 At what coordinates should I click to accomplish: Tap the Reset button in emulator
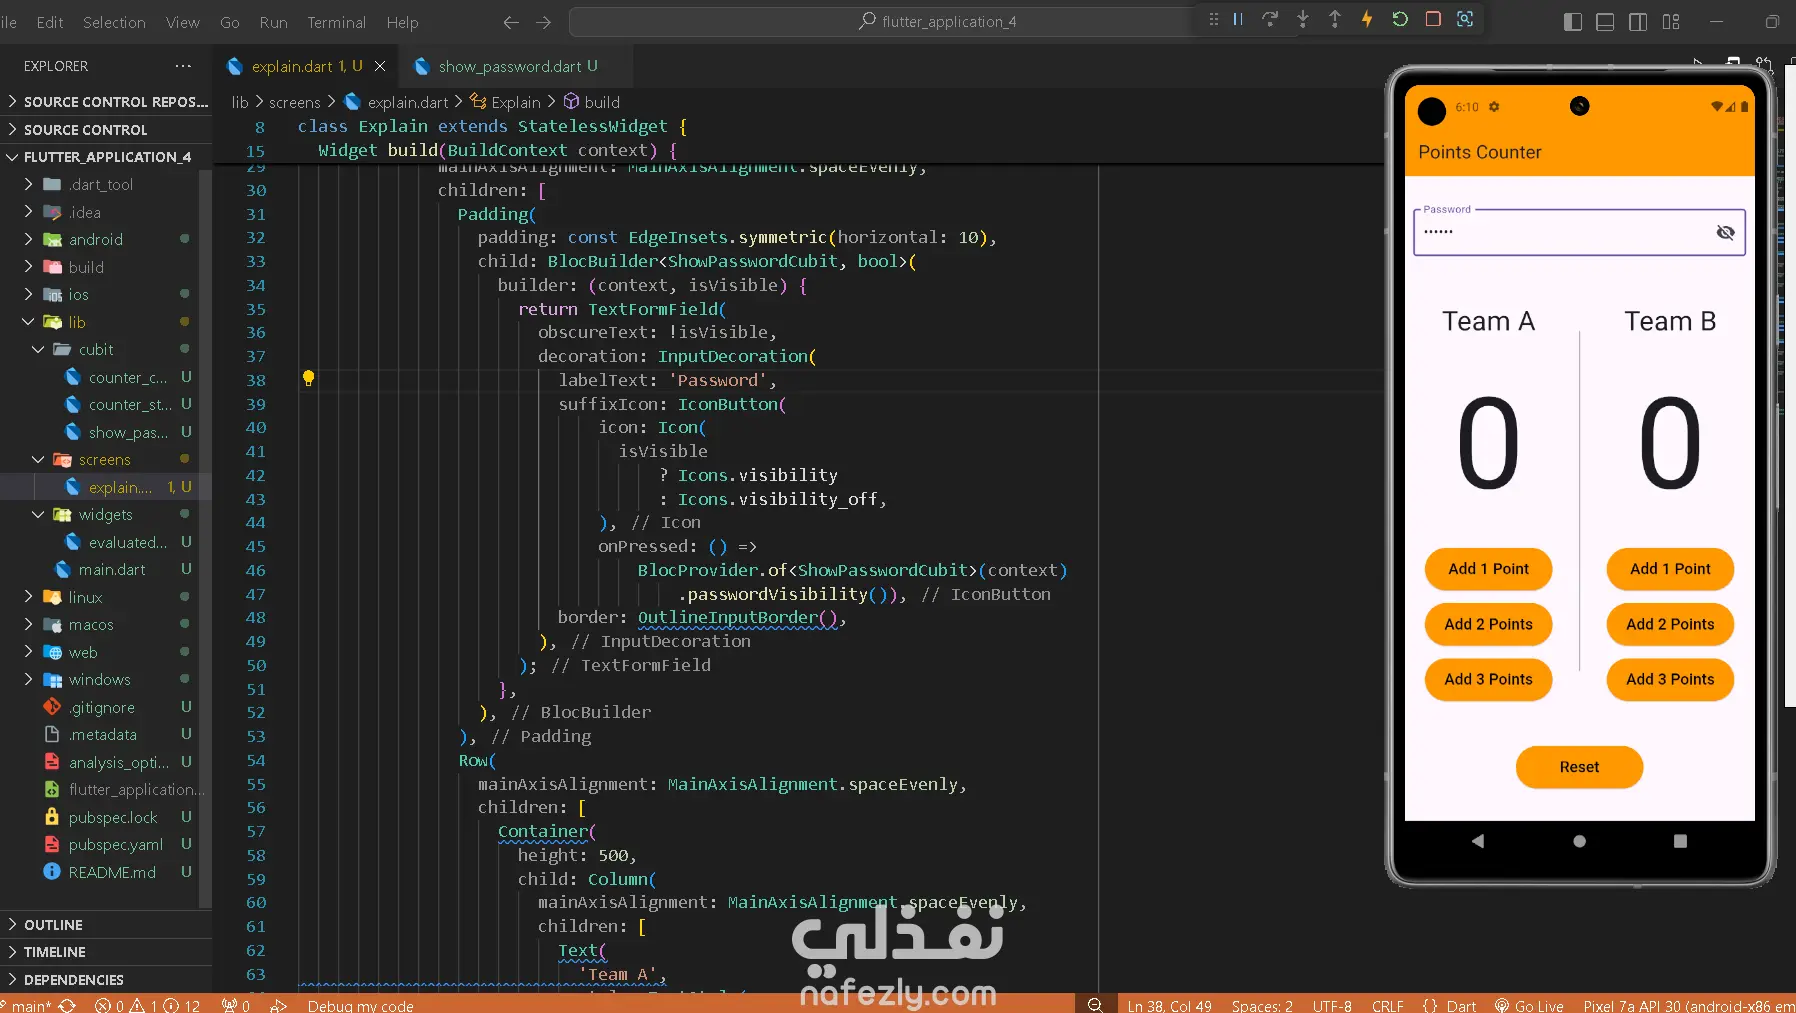tap(1579, 767)
